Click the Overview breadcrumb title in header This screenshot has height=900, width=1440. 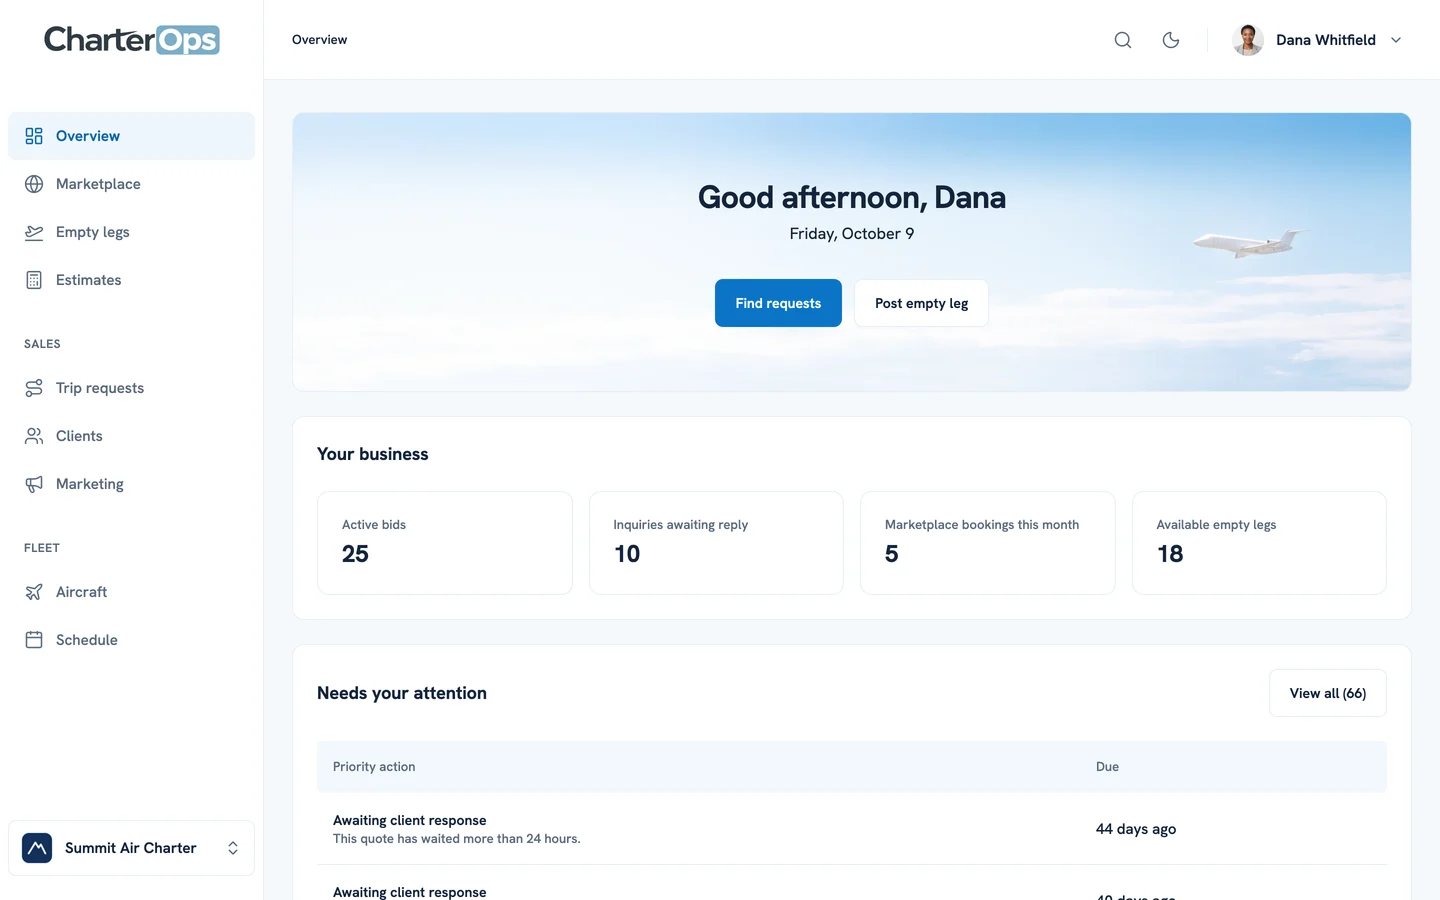click(320, 40)
